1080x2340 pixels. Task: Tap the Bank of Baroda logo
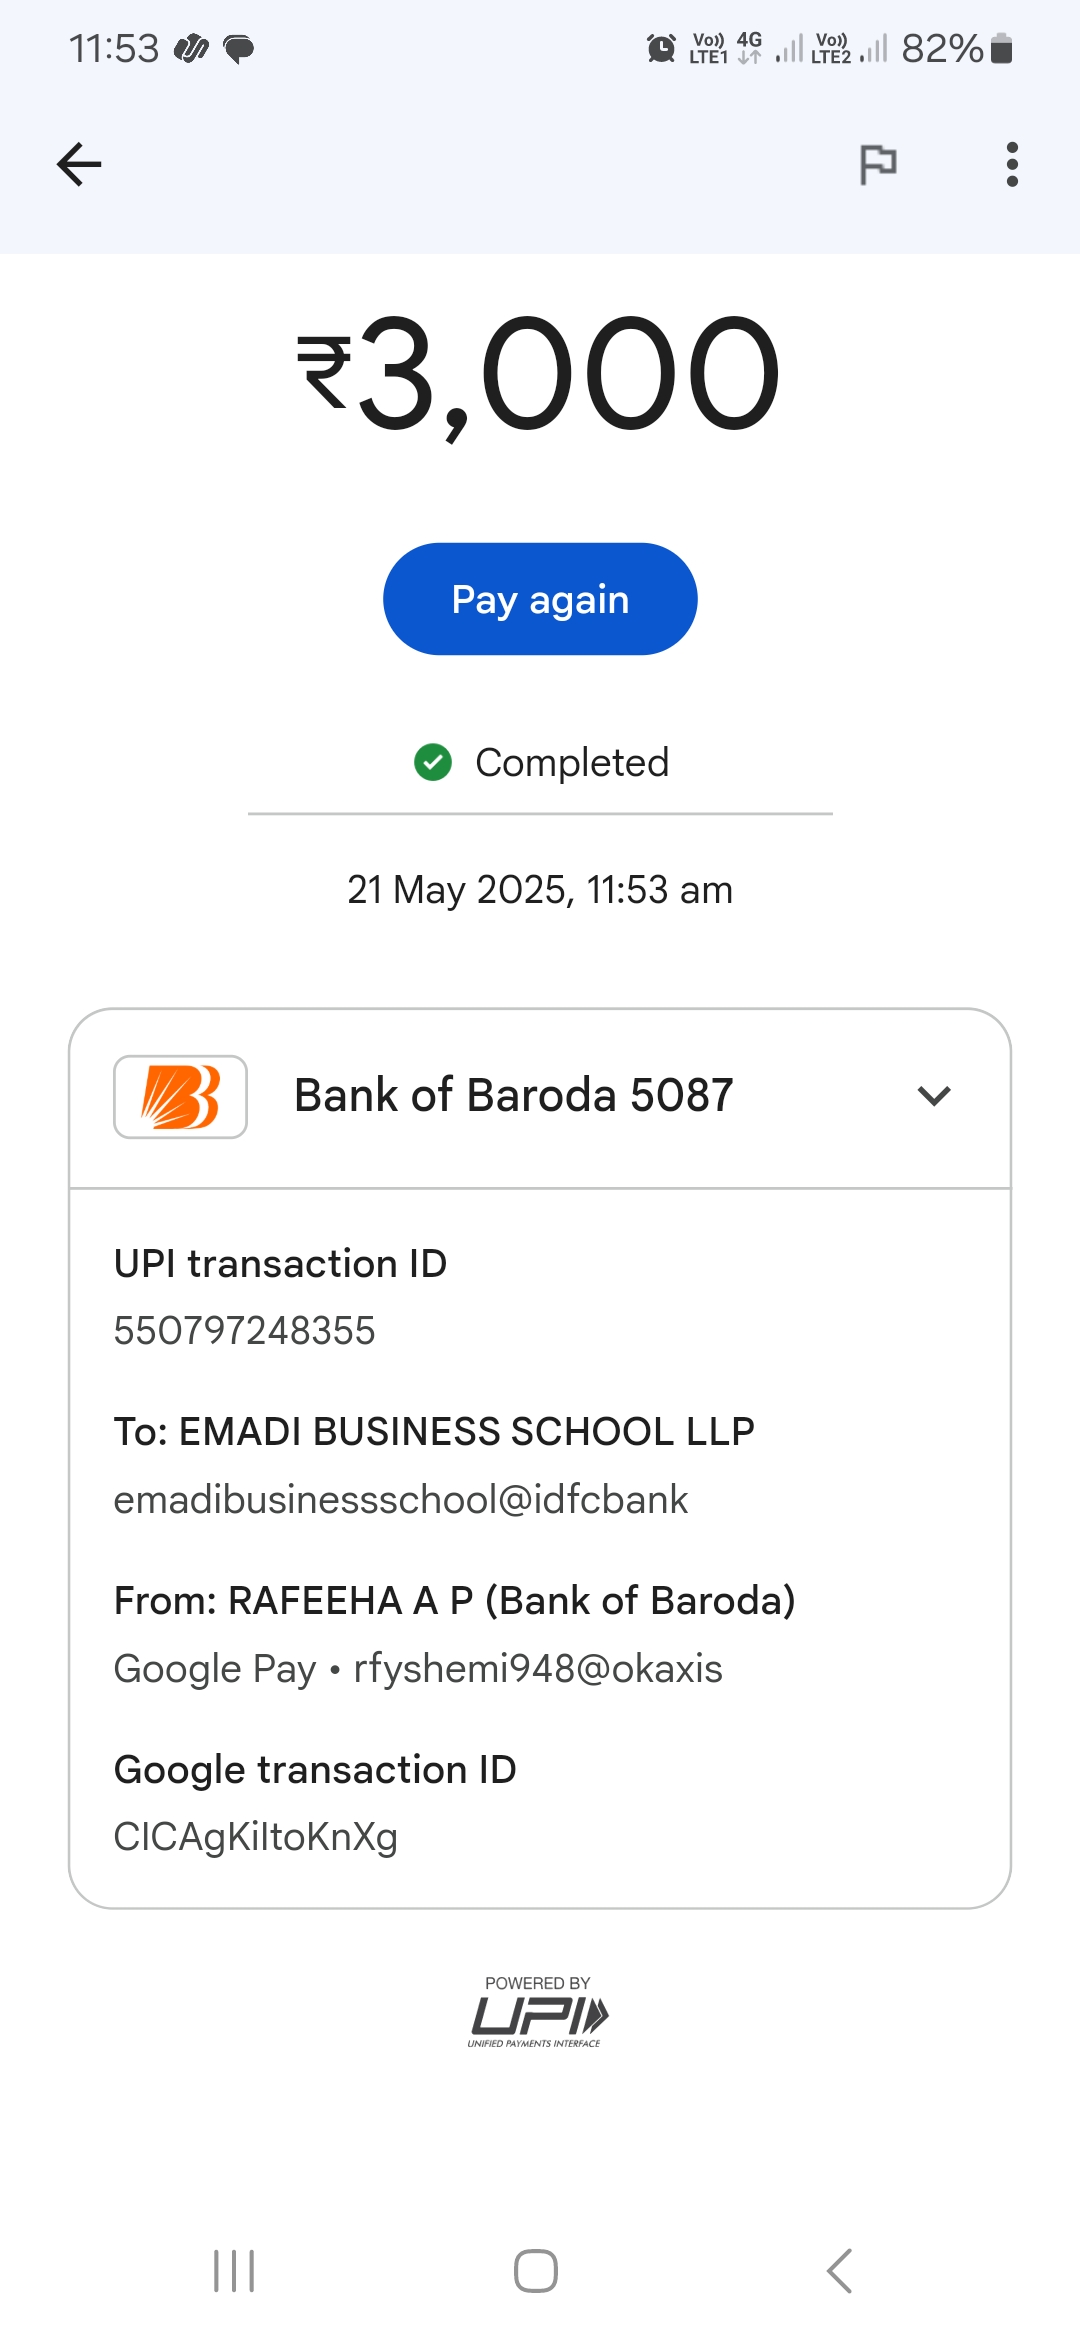coord(180,1097)
